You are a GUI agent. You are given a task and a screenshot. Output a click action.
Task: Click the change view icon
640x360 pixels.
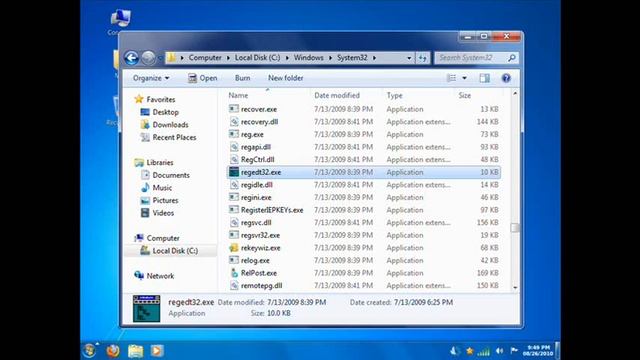[451, 78]
